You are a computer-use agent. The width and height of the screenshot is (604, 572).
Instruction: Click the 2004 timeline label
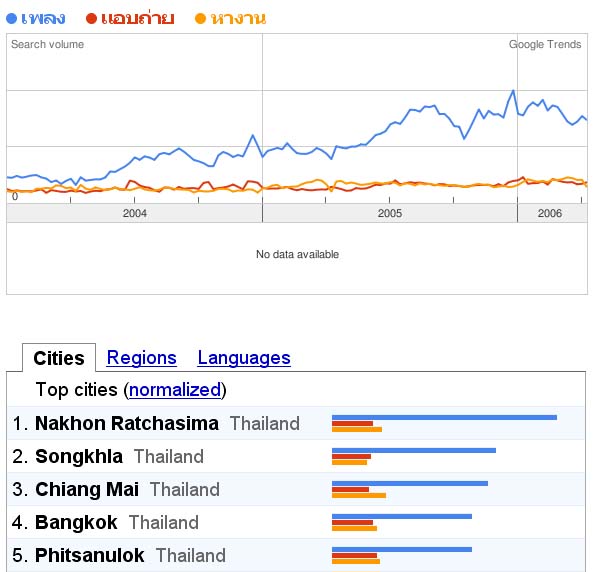(x=135, y=213)
